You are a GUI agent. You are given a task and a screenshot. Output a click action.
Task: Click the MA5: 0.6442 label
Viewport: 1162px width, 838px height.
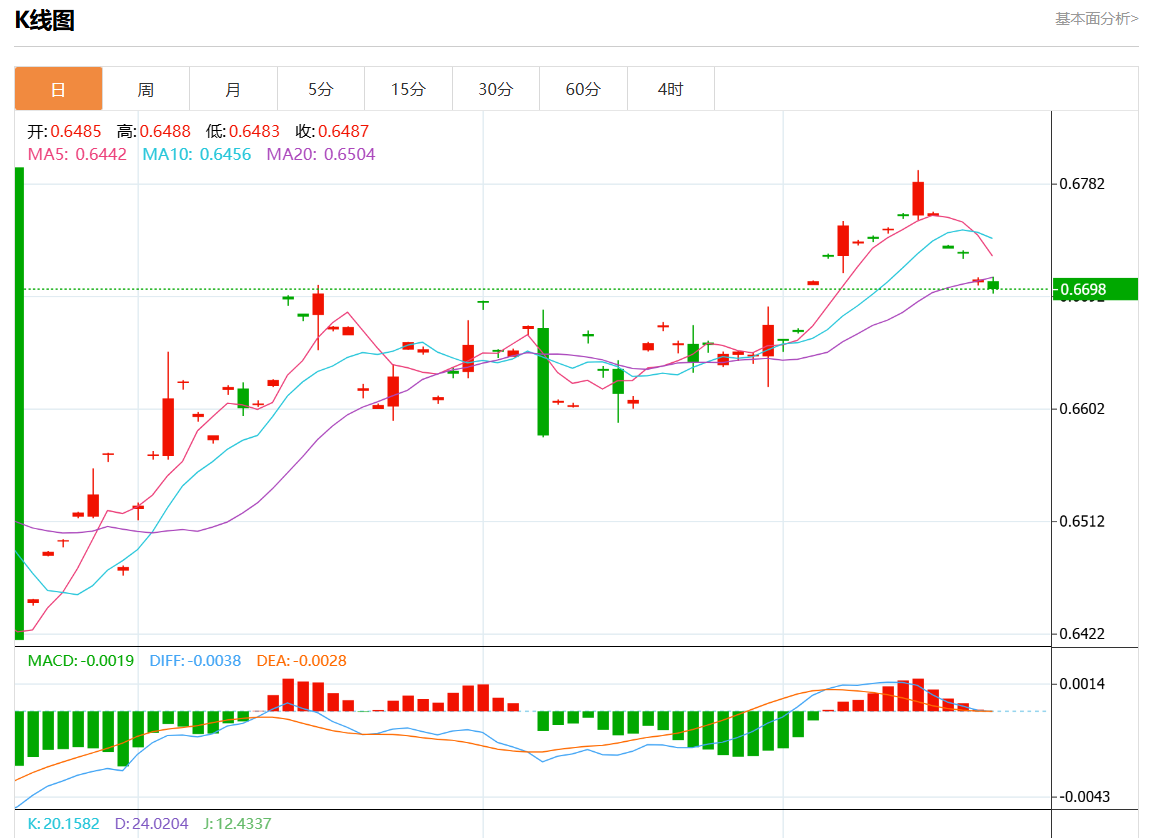(77, 154)
